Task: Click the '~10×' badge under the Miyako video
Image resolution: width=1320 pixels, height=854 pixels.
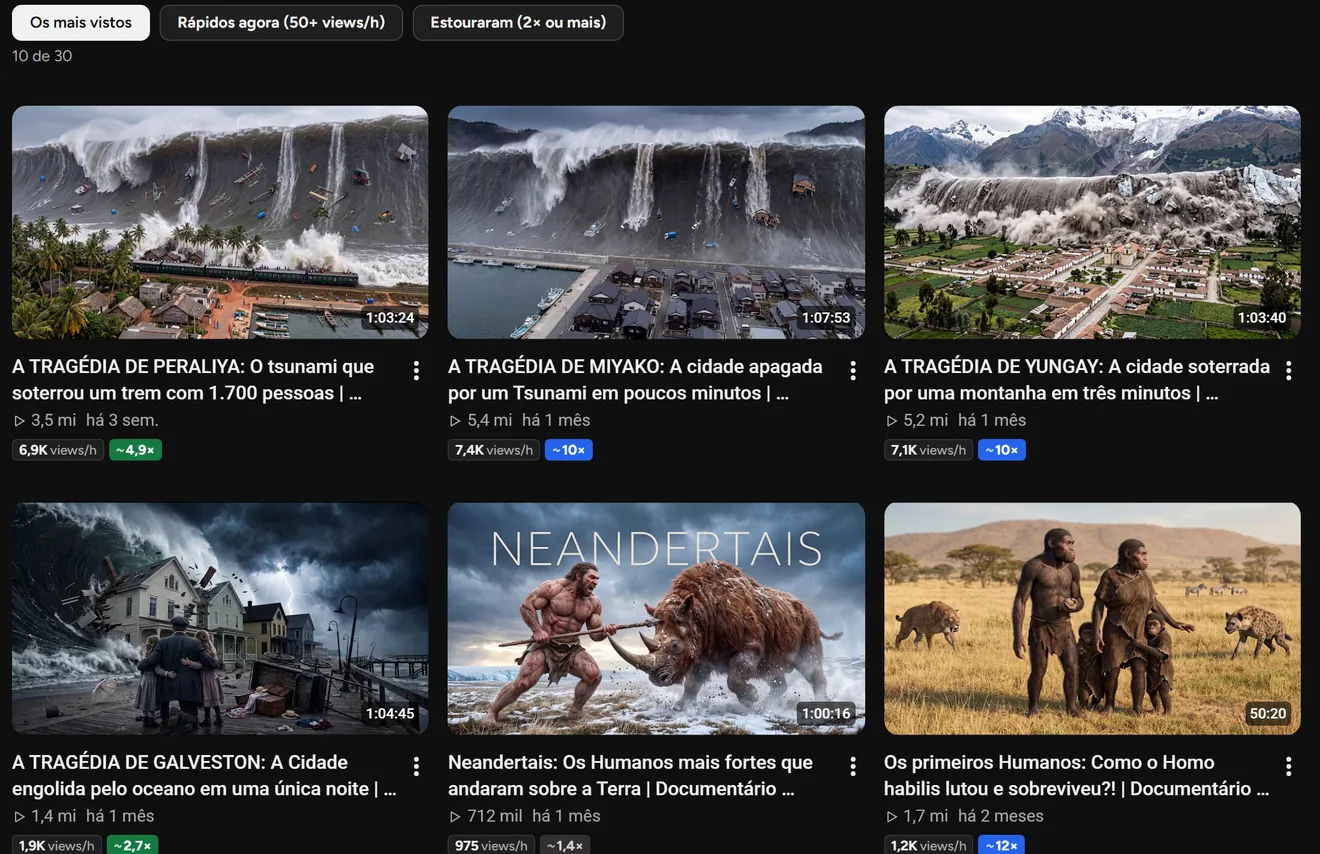Action: pos(569,450)
